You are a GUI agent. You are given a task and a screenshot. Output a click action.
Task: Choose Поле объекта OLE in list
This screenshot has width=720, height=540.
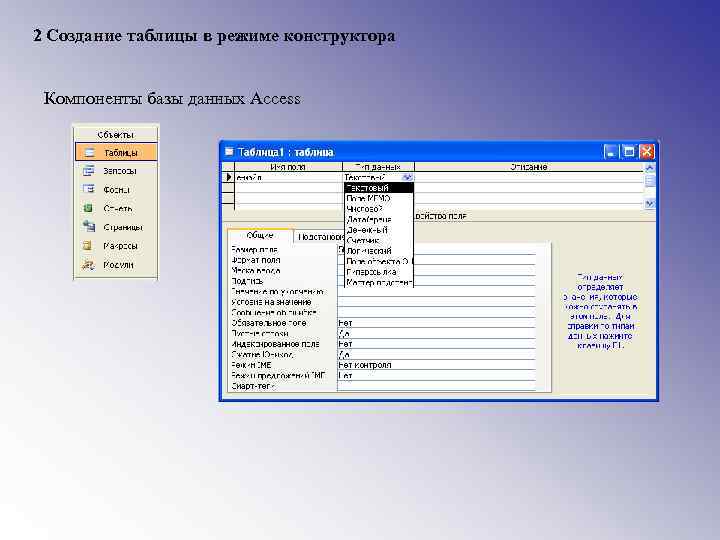click(x=379, y=262)
